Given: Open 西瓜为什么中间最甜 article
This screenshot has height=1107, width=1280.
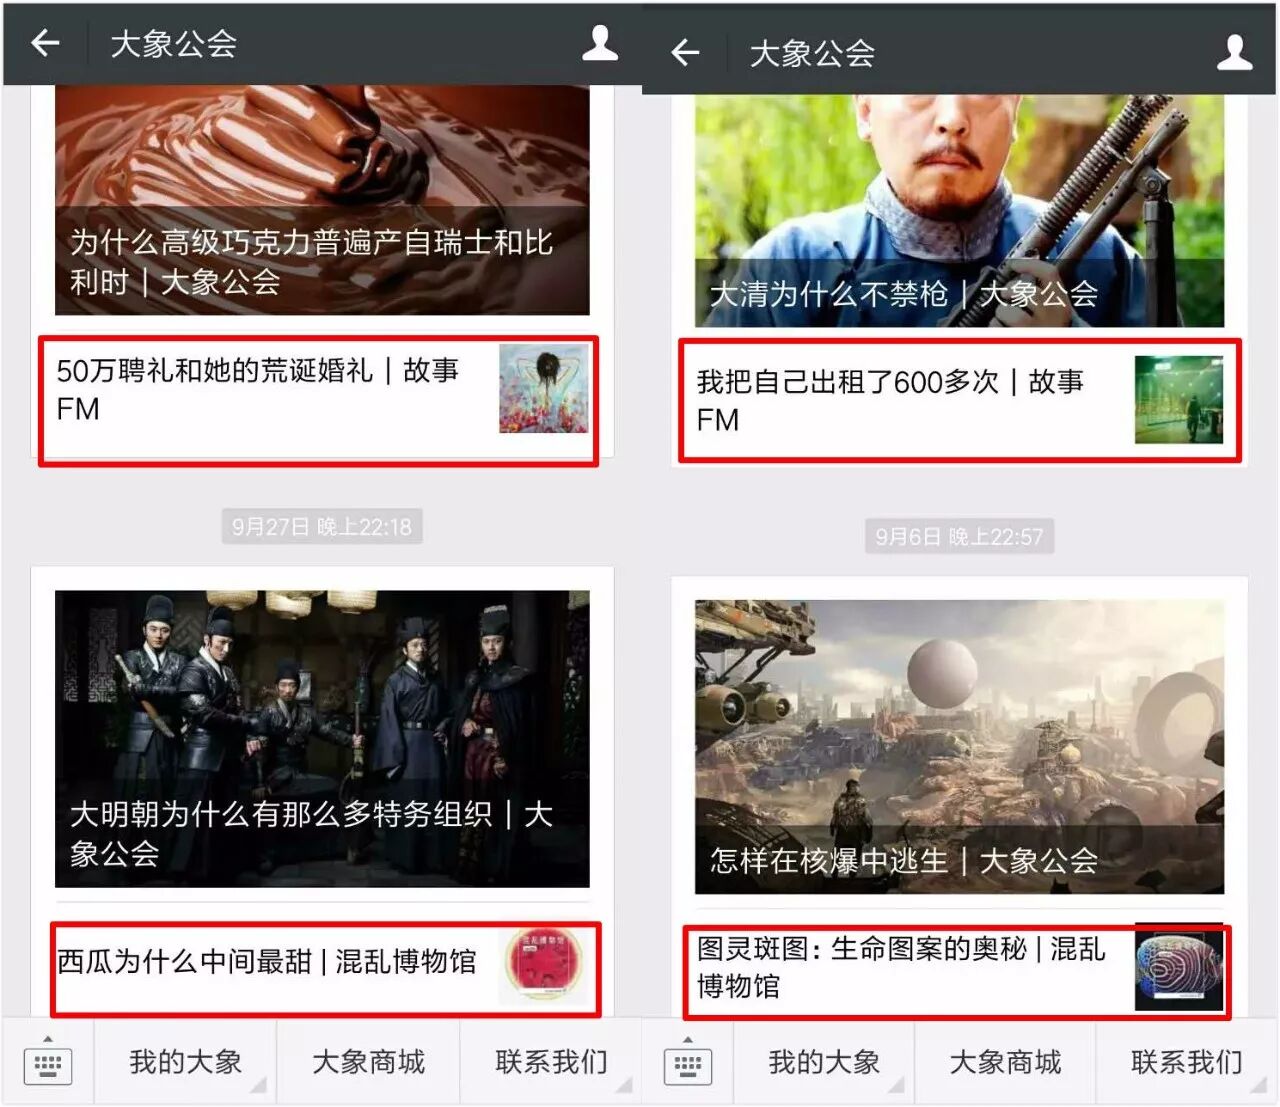Looking at the screenshot, I should click(325, 966).
